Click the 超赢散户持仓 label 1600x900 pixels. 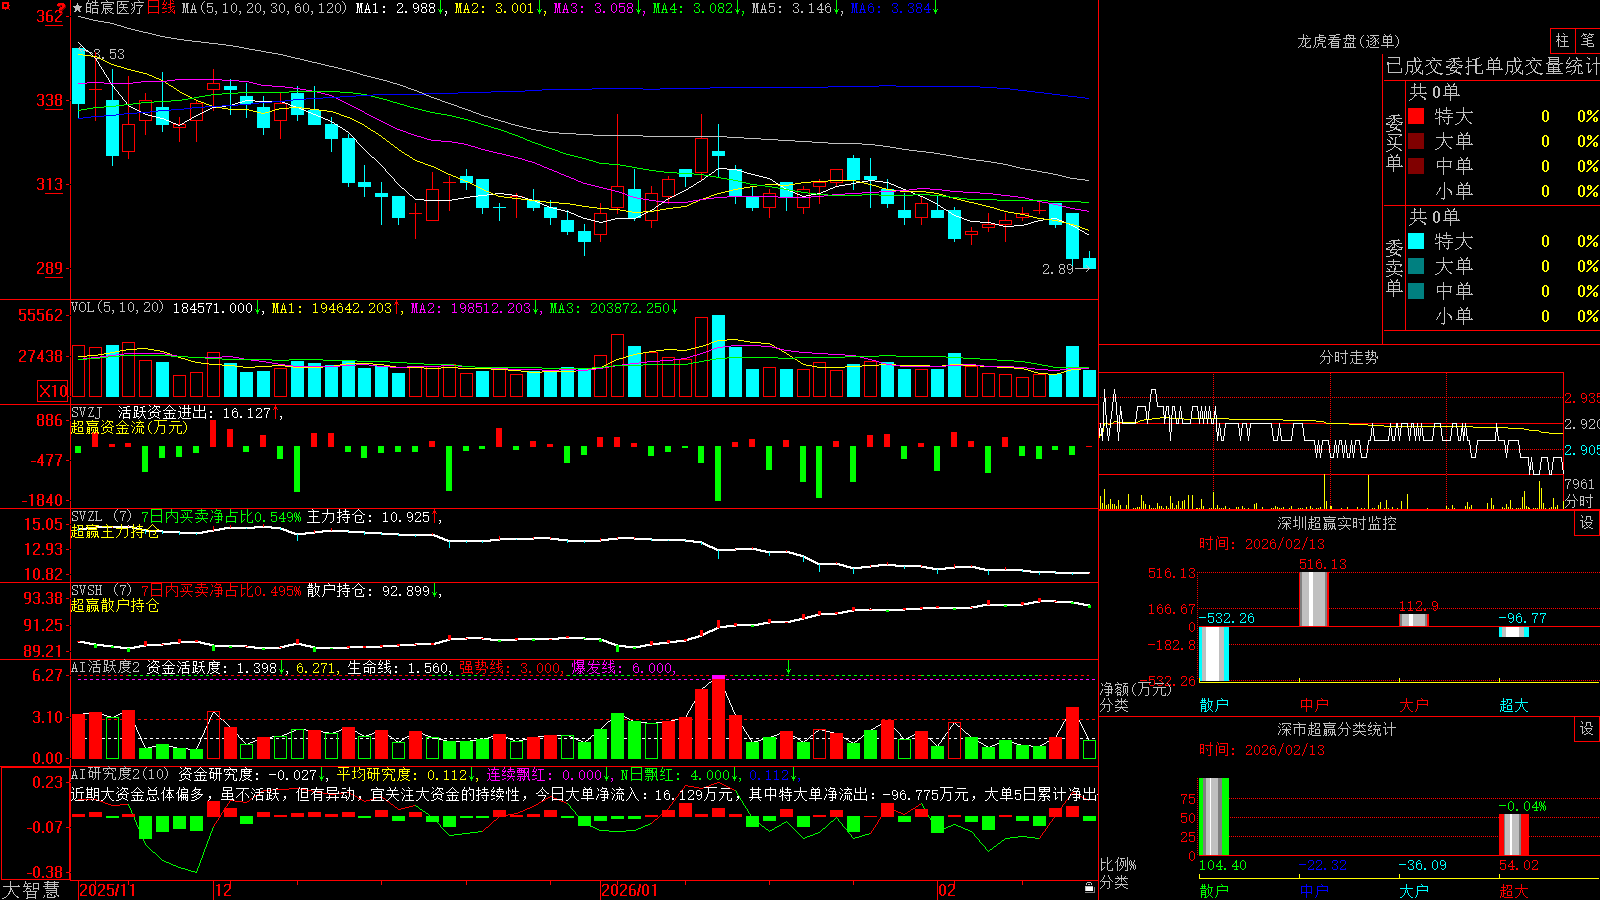pyautogui.click(x=115, y=605)
